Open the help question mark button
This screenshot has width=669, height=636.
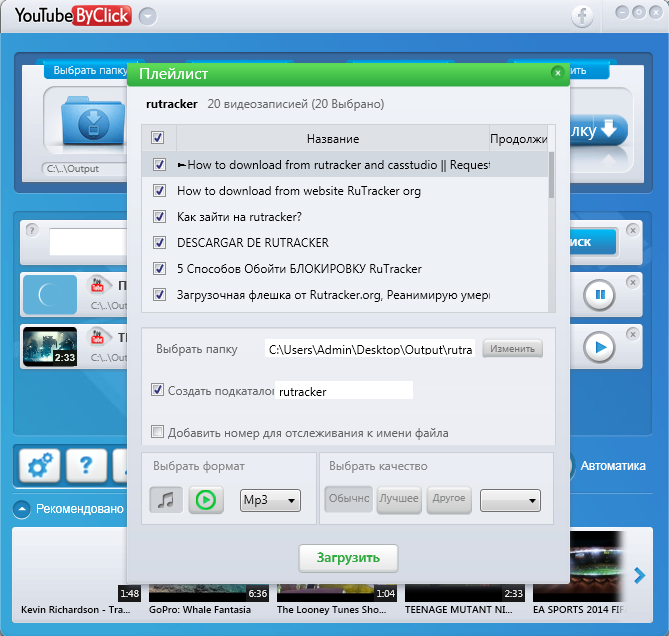coord(86,465)
